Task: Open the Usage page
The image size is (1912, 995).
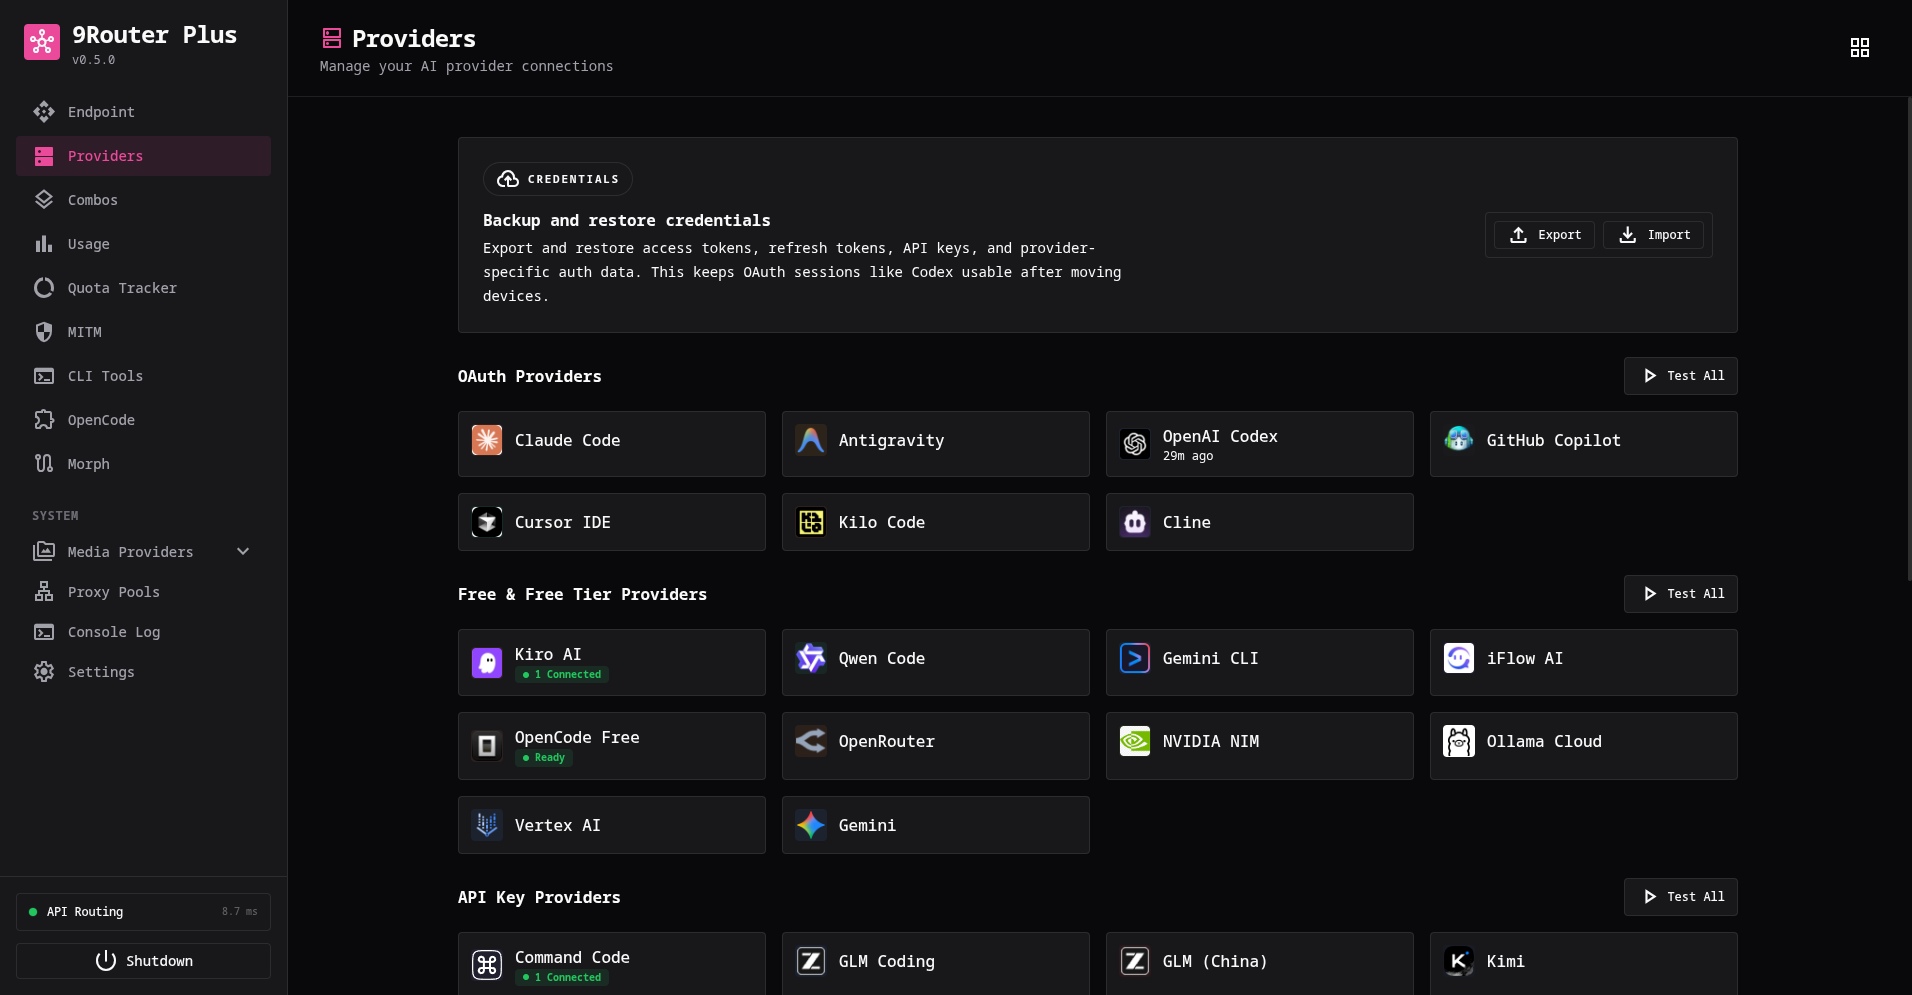Action: point(143,244)
